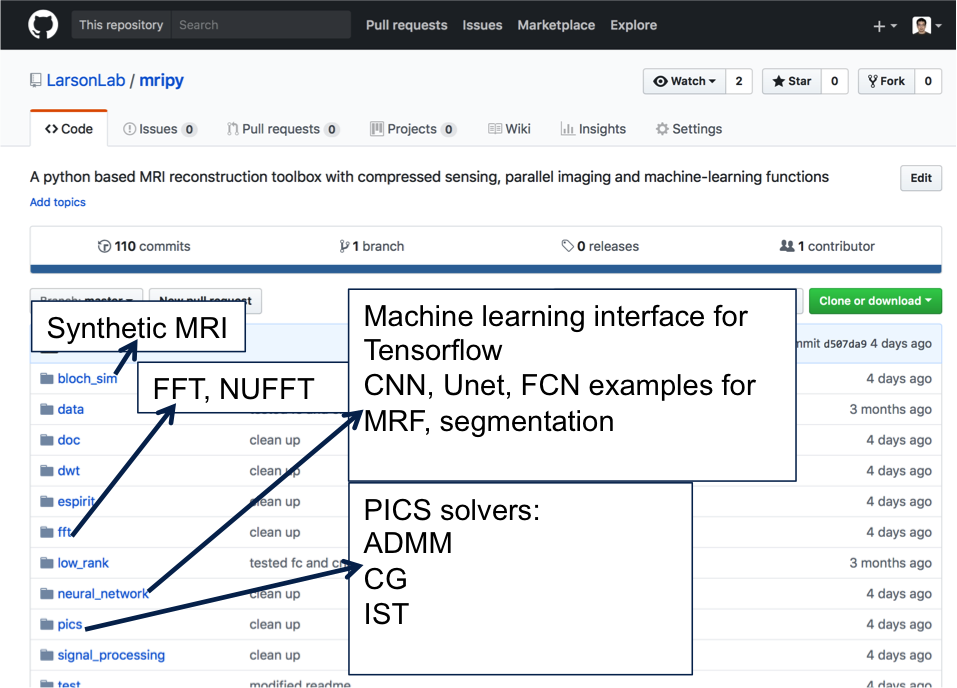Screen dimensions: 957x688
Task: Open the Watch notifications dropdown
Action: click(684, 81)
